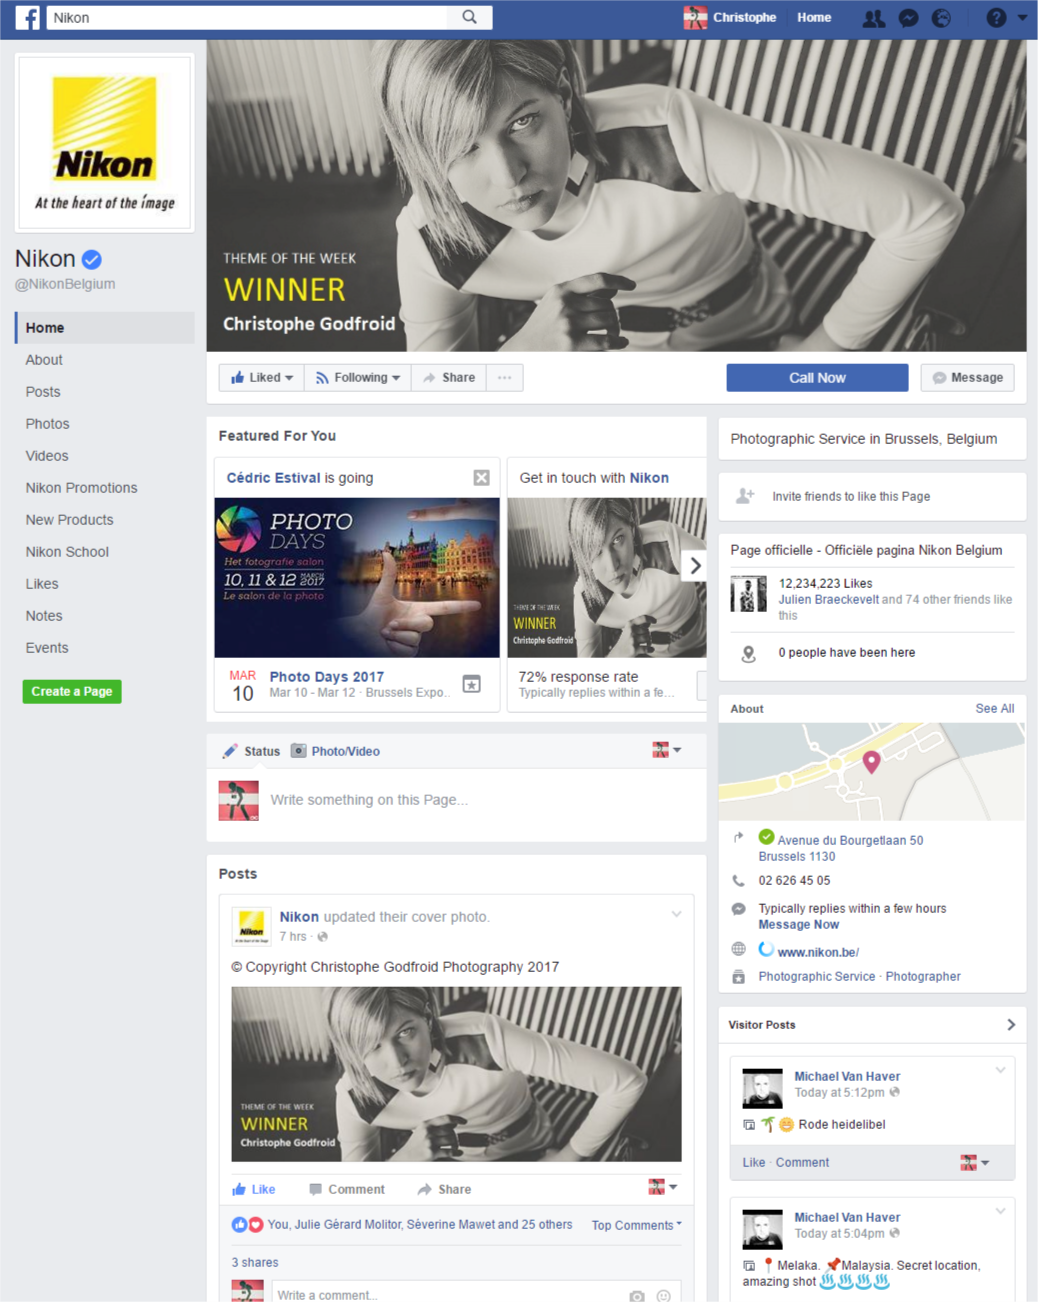Click the invite friends person icon
This screenshot has height=1302, width=1038.
(x=745, y=496)
